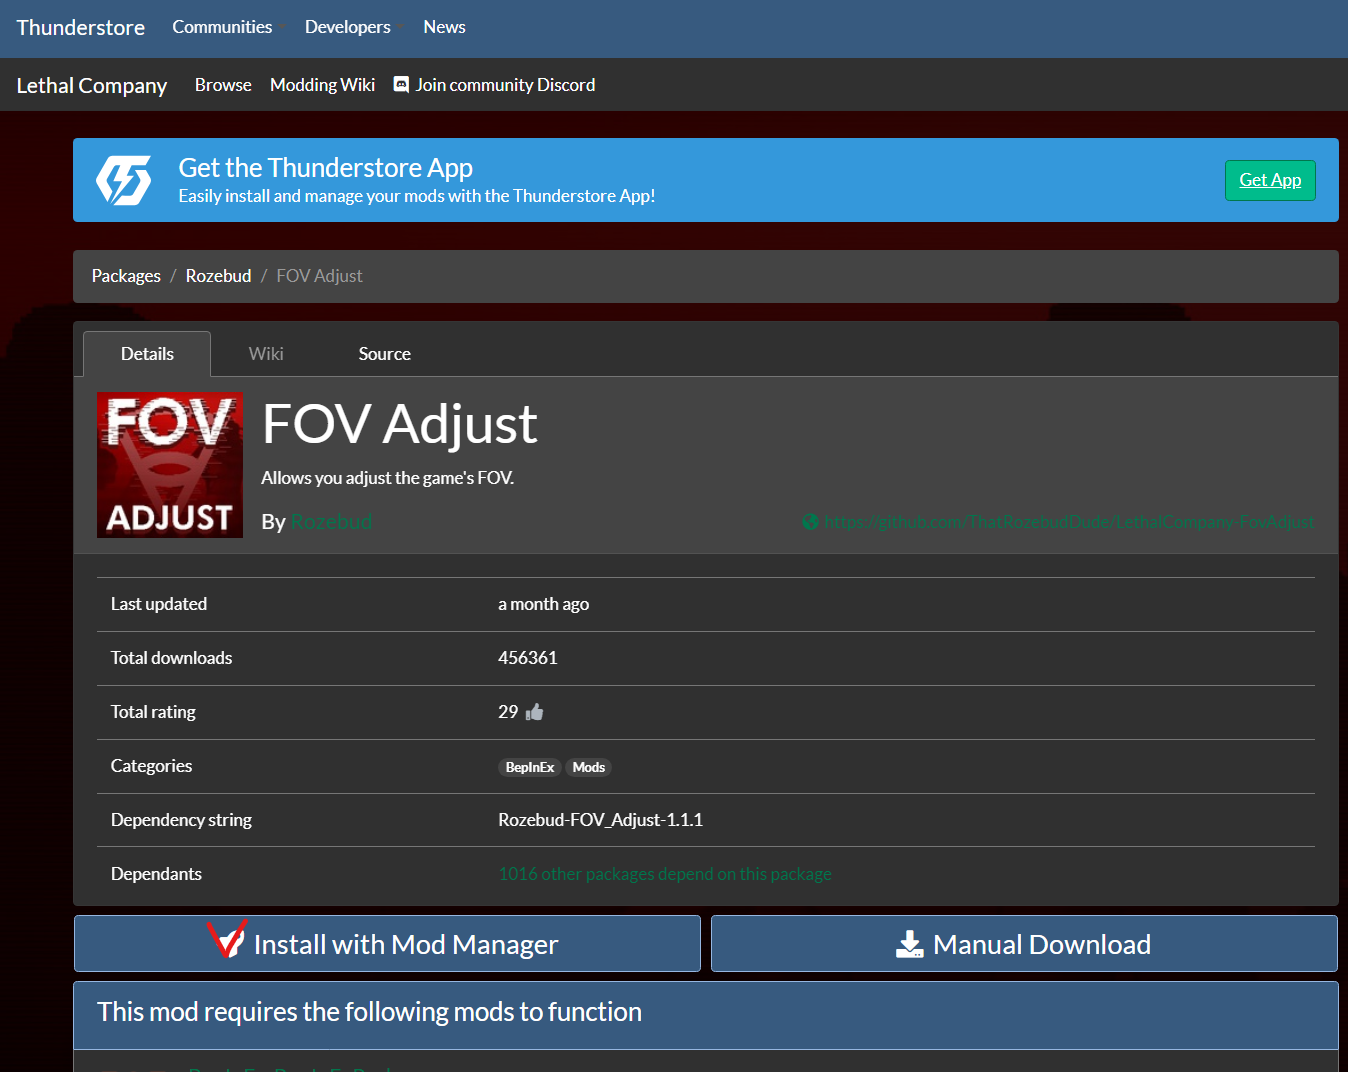This screenshot has height=1072, width=1348.
Task: Open Rozebud in the breadcrumb trail
Action: coord(218,276)
